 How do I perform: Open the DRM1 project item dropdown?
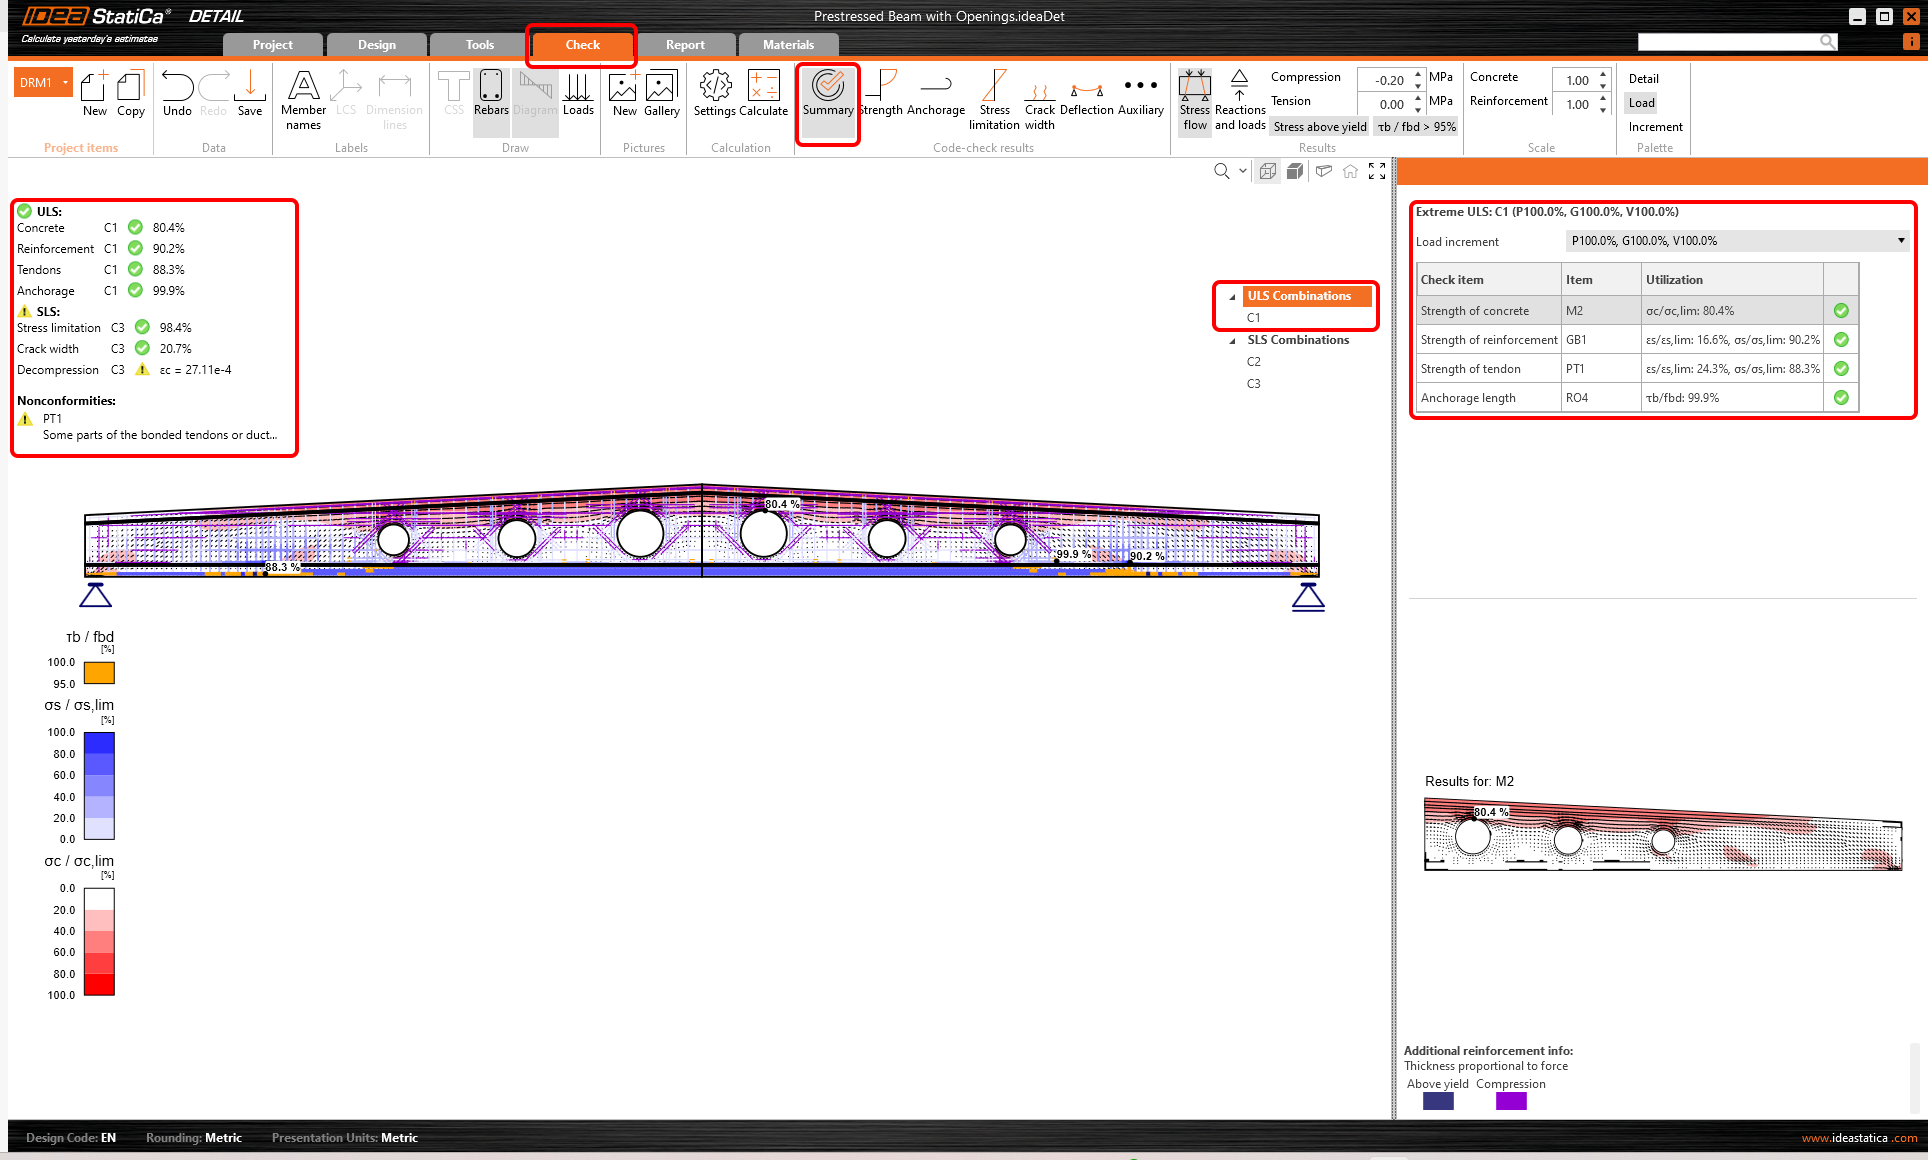(x=66, y=82)
